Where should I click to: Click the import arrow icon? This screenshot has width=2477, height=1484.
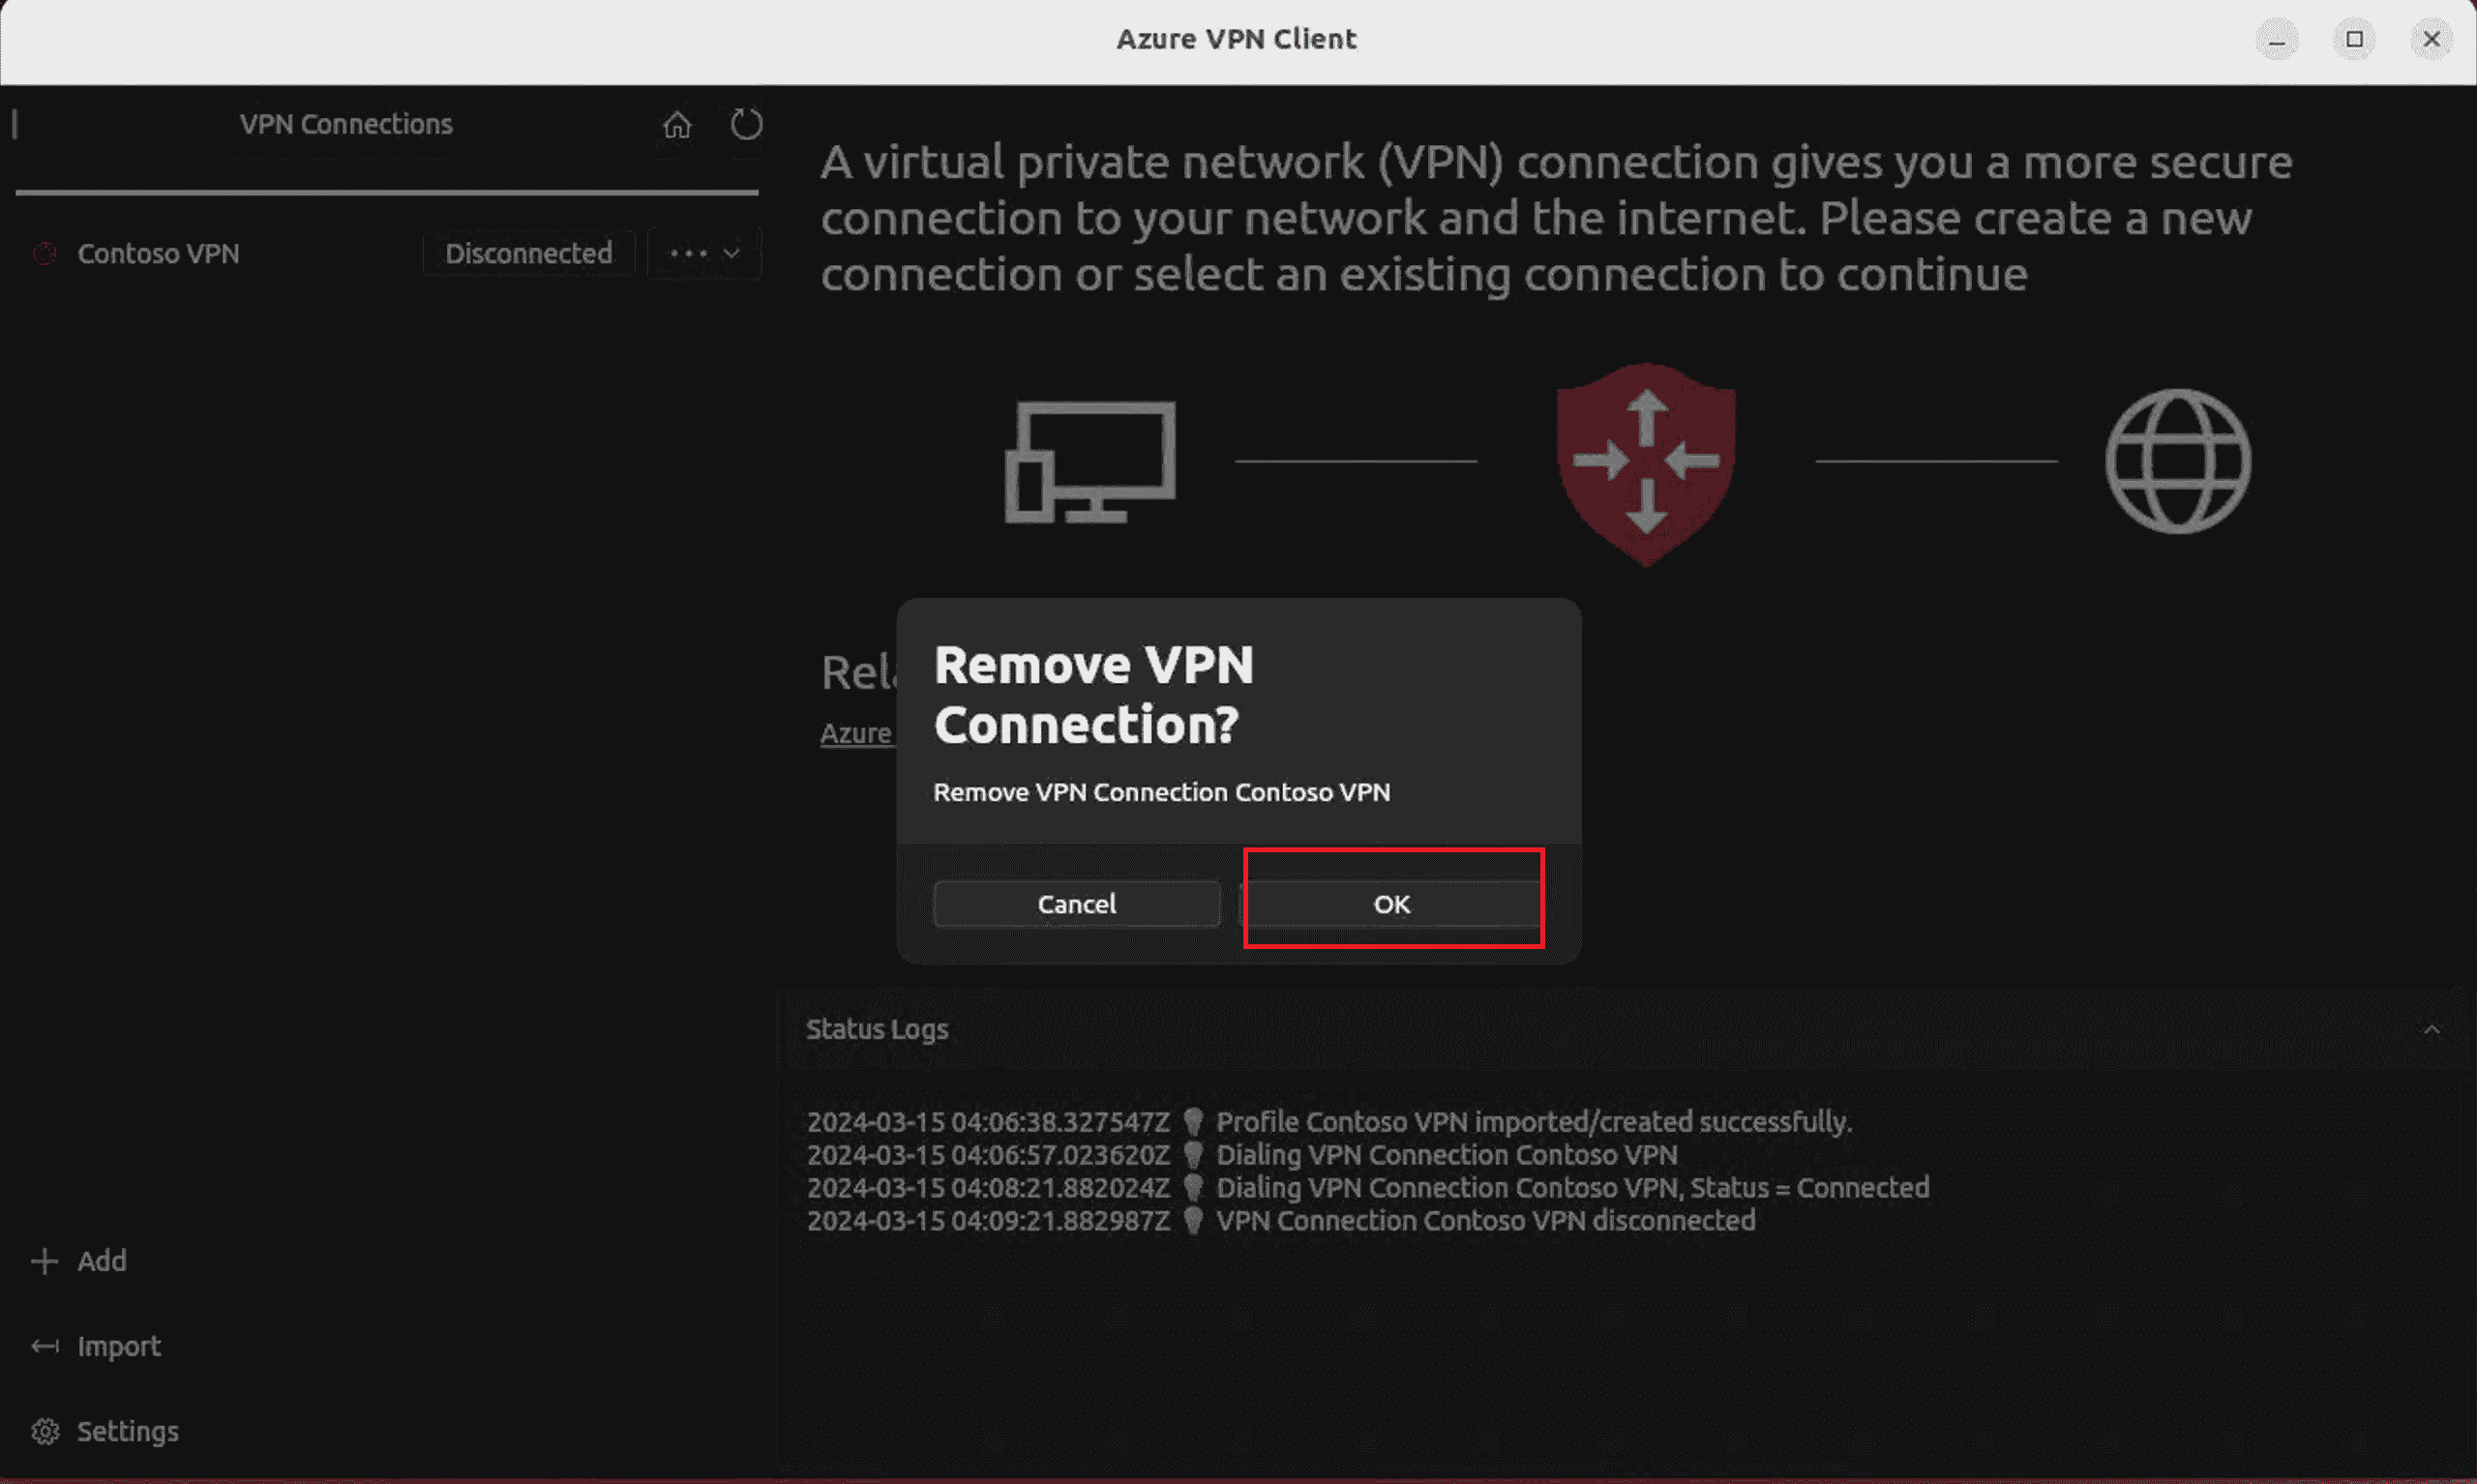click(44, 1346)
